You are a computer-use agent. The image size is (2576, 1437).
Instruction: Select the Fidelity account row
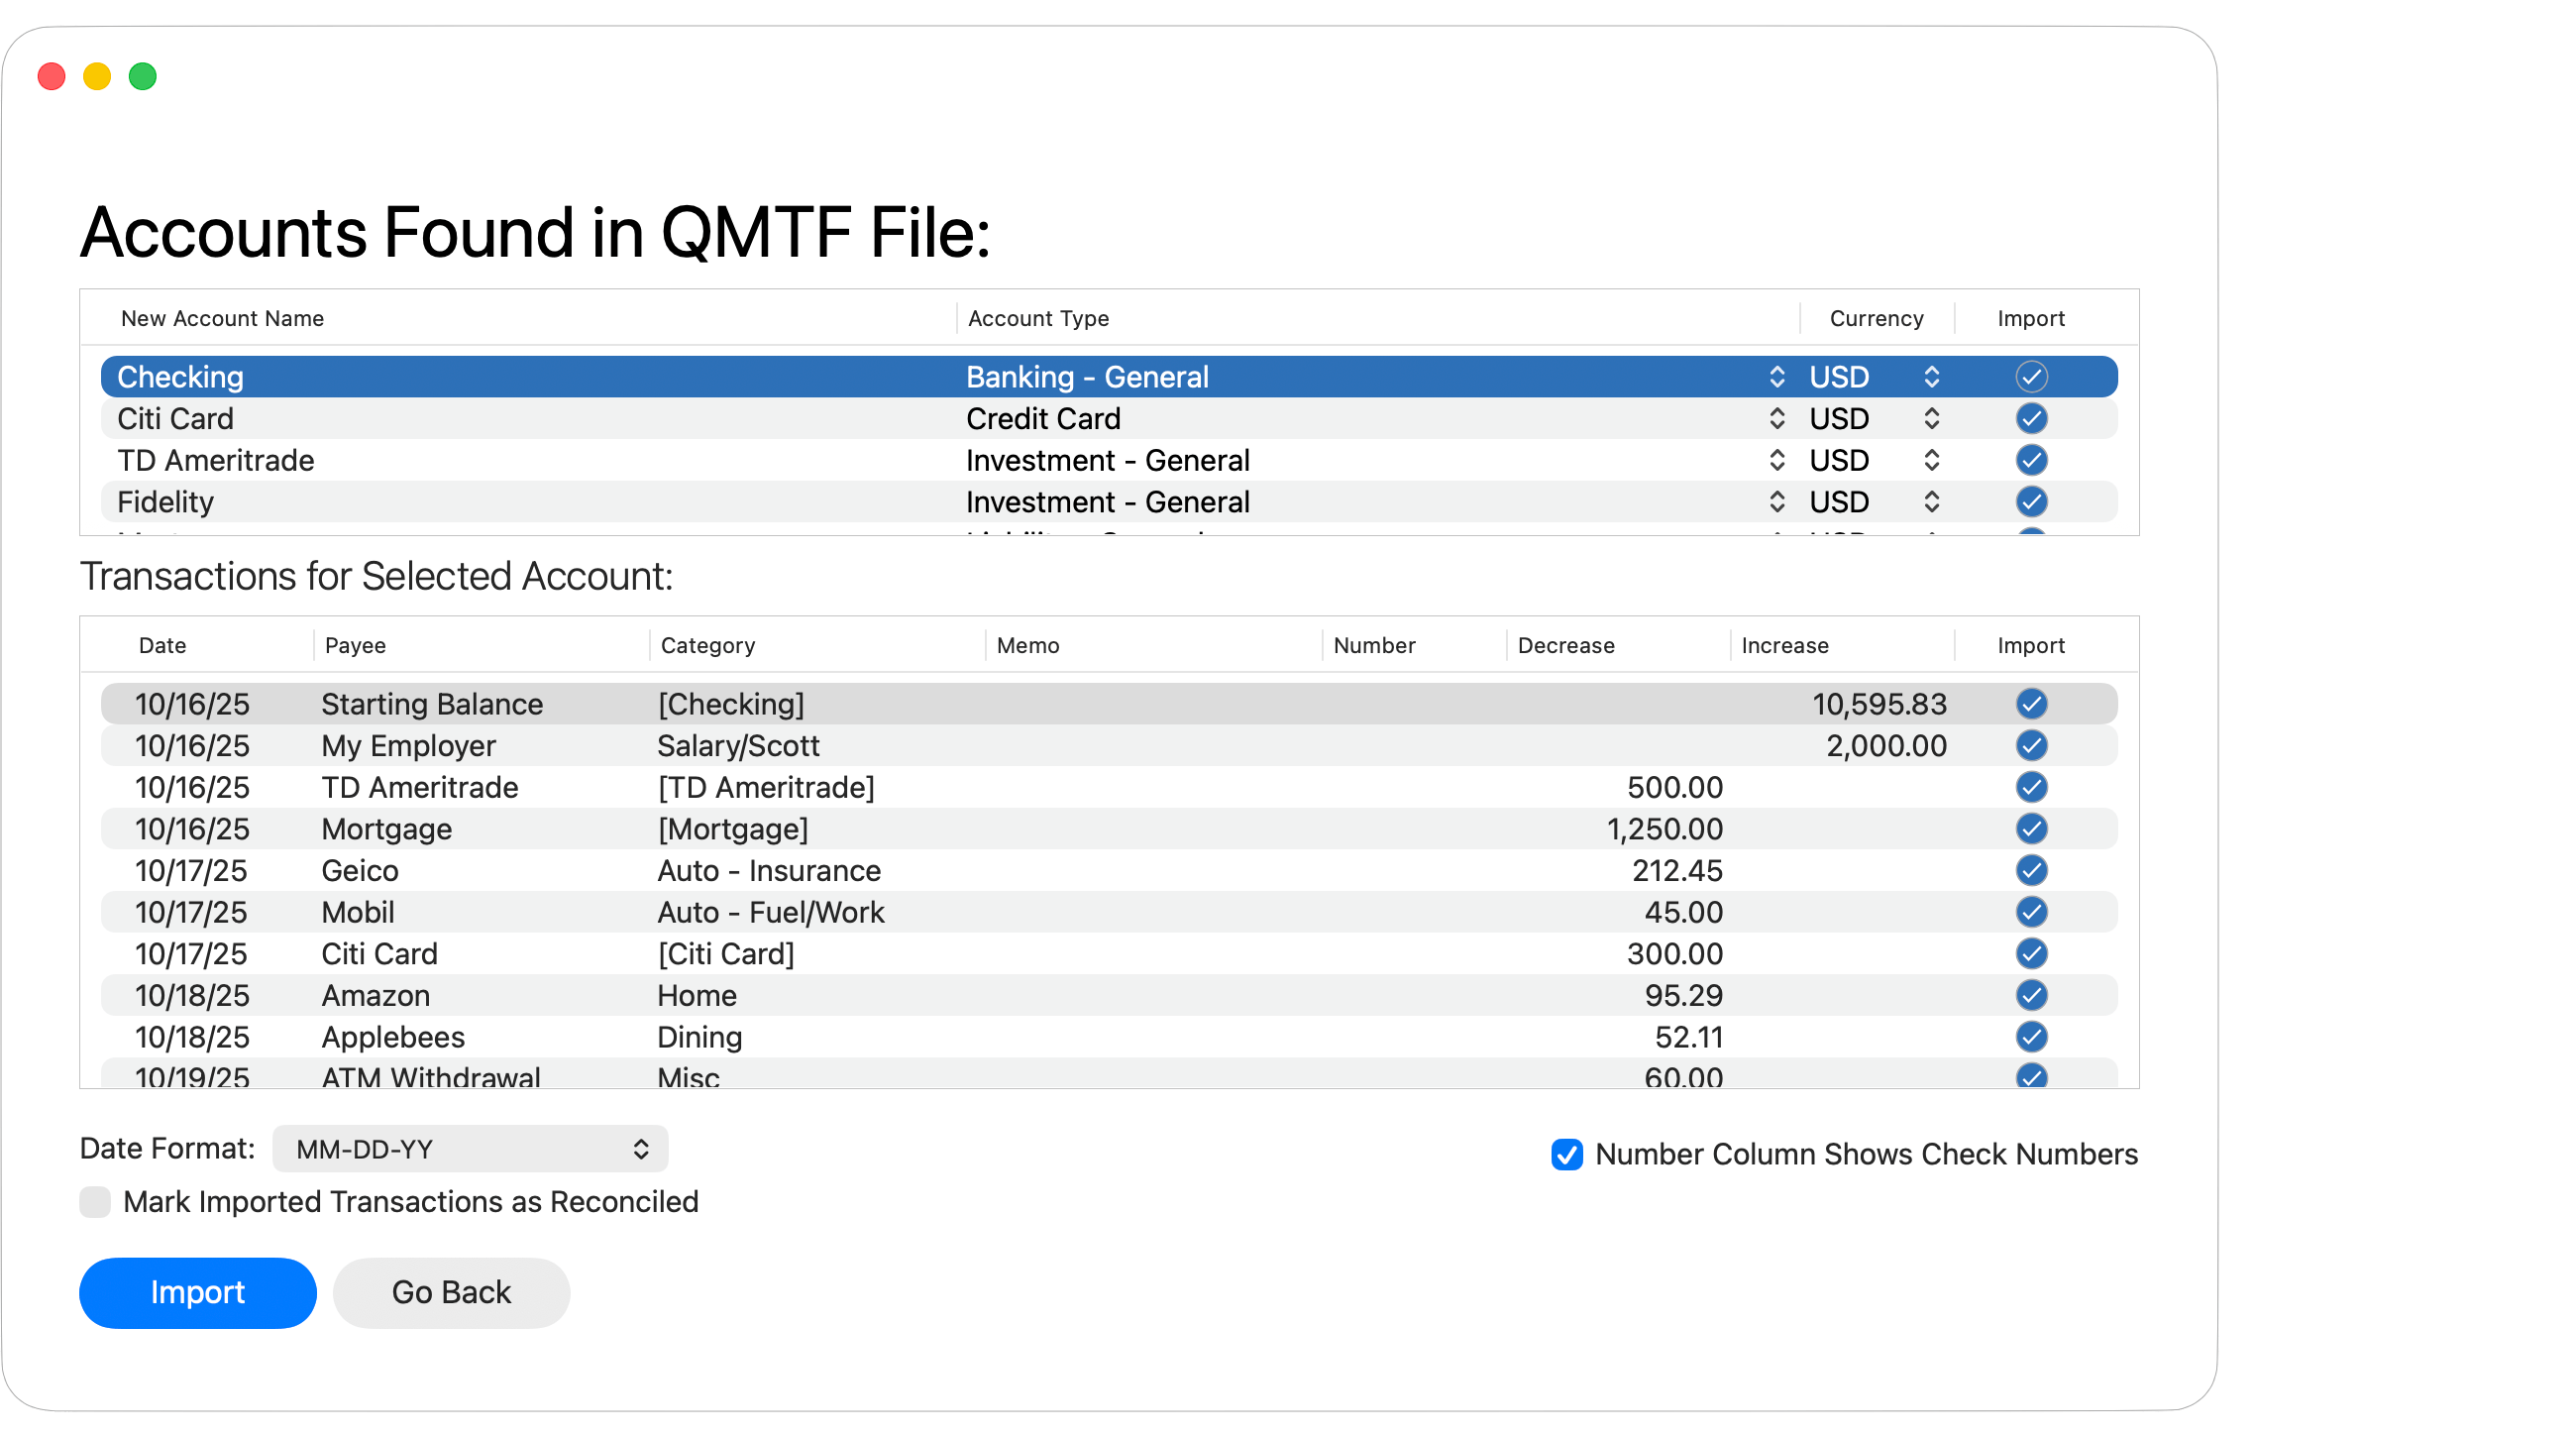tap(500, 502)
